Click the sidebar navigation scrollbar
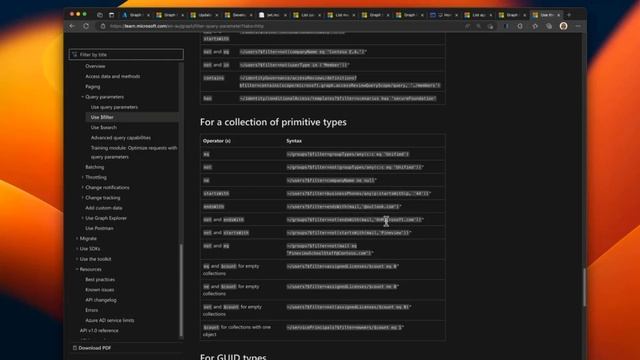Viewport: 640px width, 360px height. (181, 290)
